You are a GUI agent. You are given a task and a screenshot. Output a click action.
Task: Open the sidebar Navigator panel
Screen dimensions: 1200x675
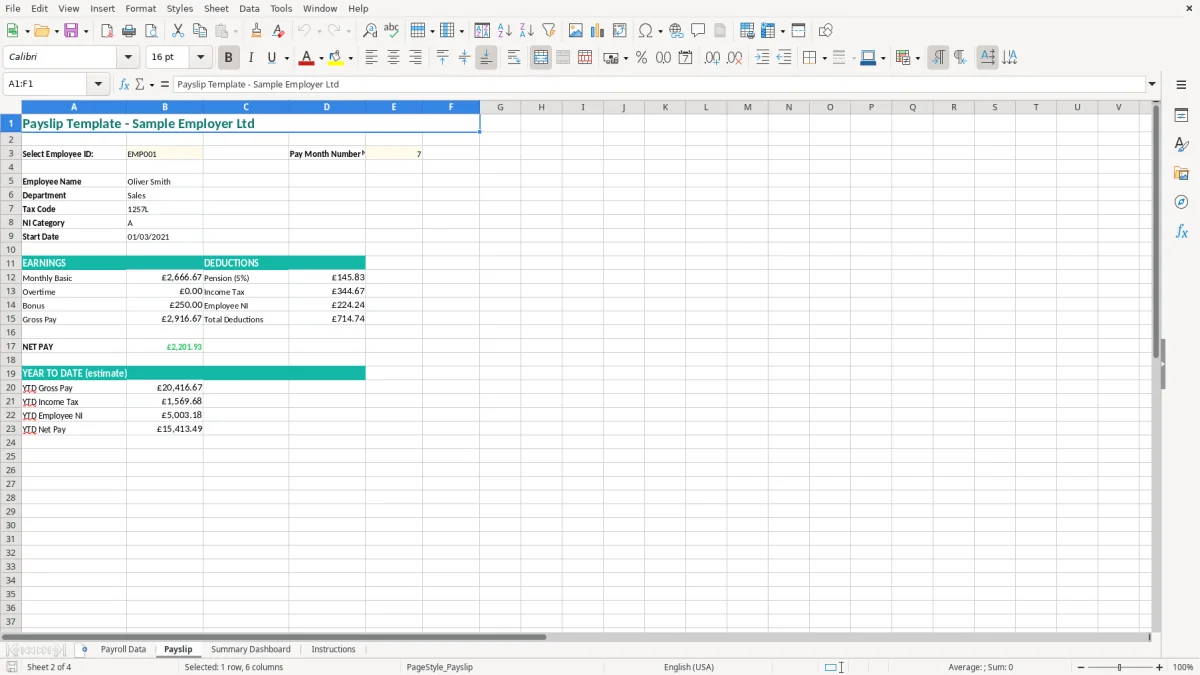(1181, 202)
